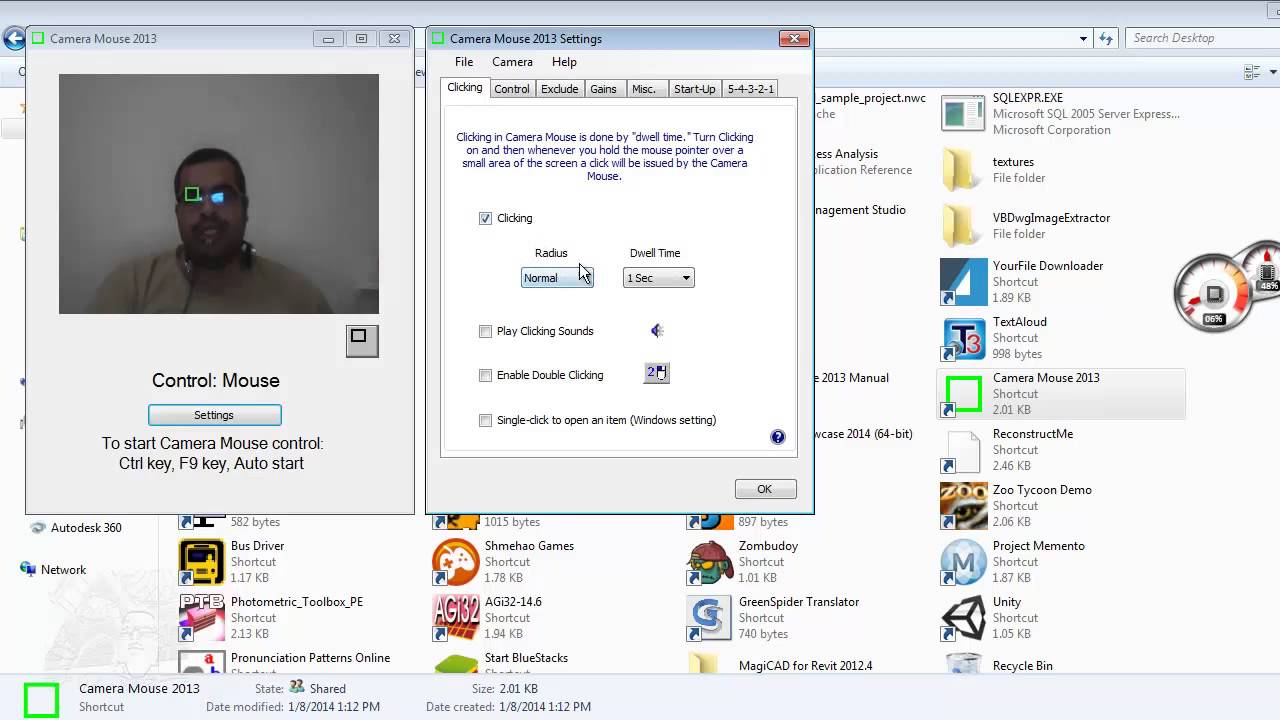Select the Shmehao Games shortcut icon
1280x720 pixels.
[455, 562]
